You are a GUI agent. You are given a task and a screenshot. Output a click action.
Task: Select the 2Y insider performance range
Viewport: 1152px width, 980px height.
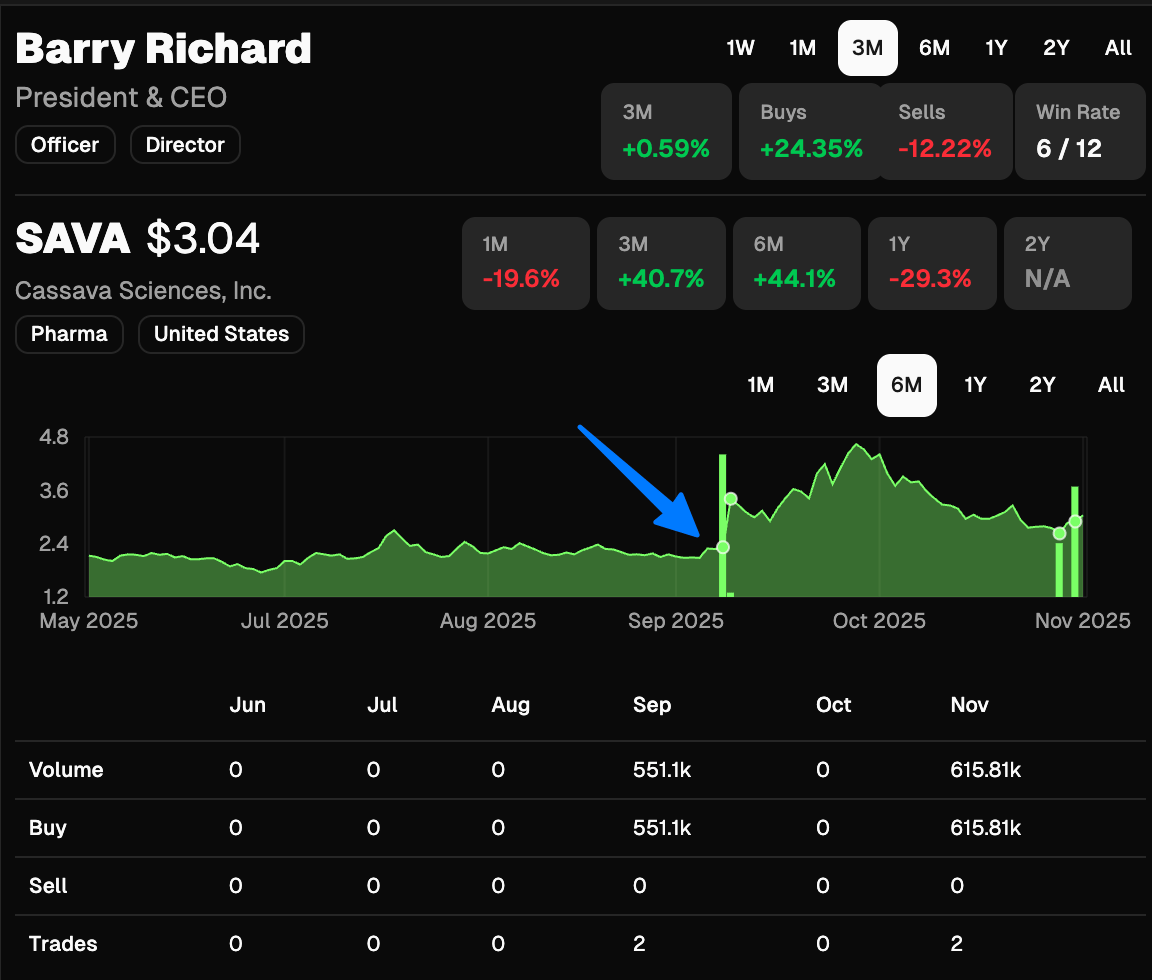pyautogui.click(x=1056, y=48)
